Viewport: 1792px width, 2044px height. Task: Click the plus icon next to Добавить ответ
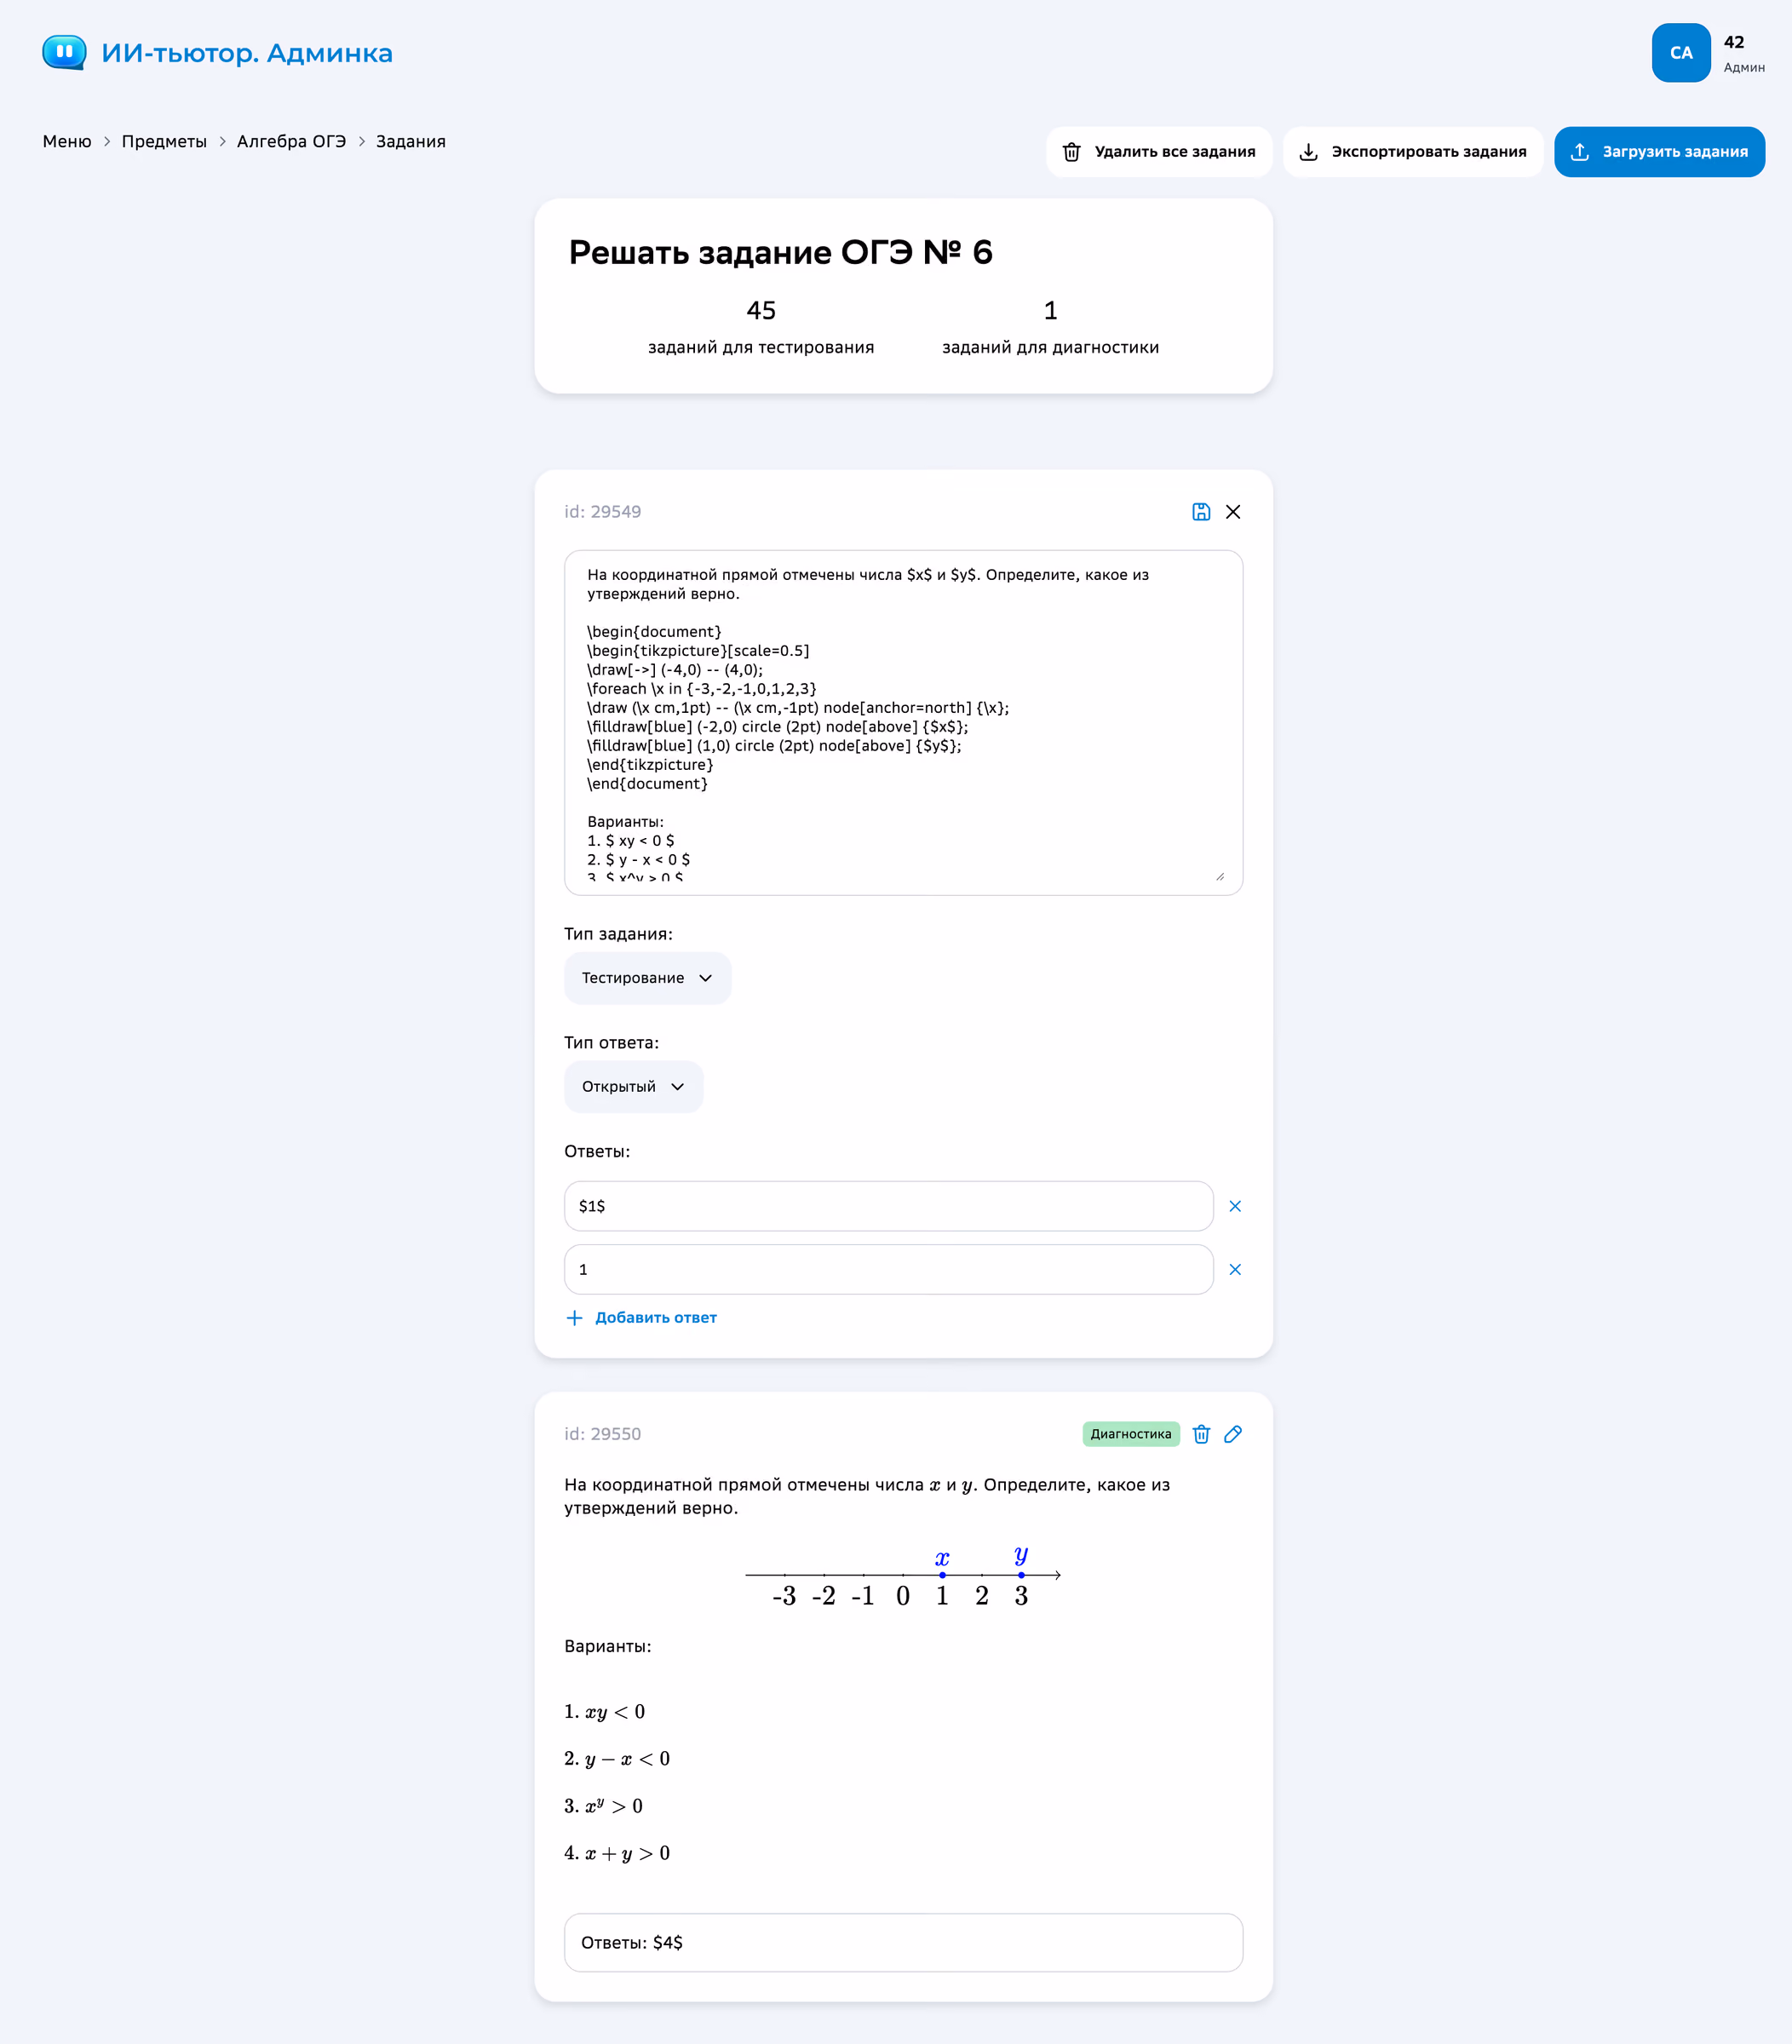pyautogui.click(x=574, y=1318)
